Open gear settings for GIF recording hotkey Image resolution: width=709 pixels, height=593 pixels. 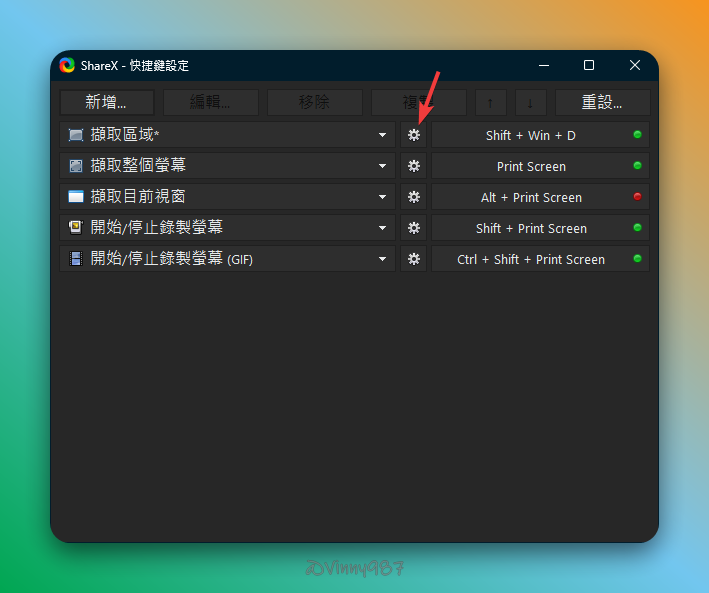click(x=413, y=259)
